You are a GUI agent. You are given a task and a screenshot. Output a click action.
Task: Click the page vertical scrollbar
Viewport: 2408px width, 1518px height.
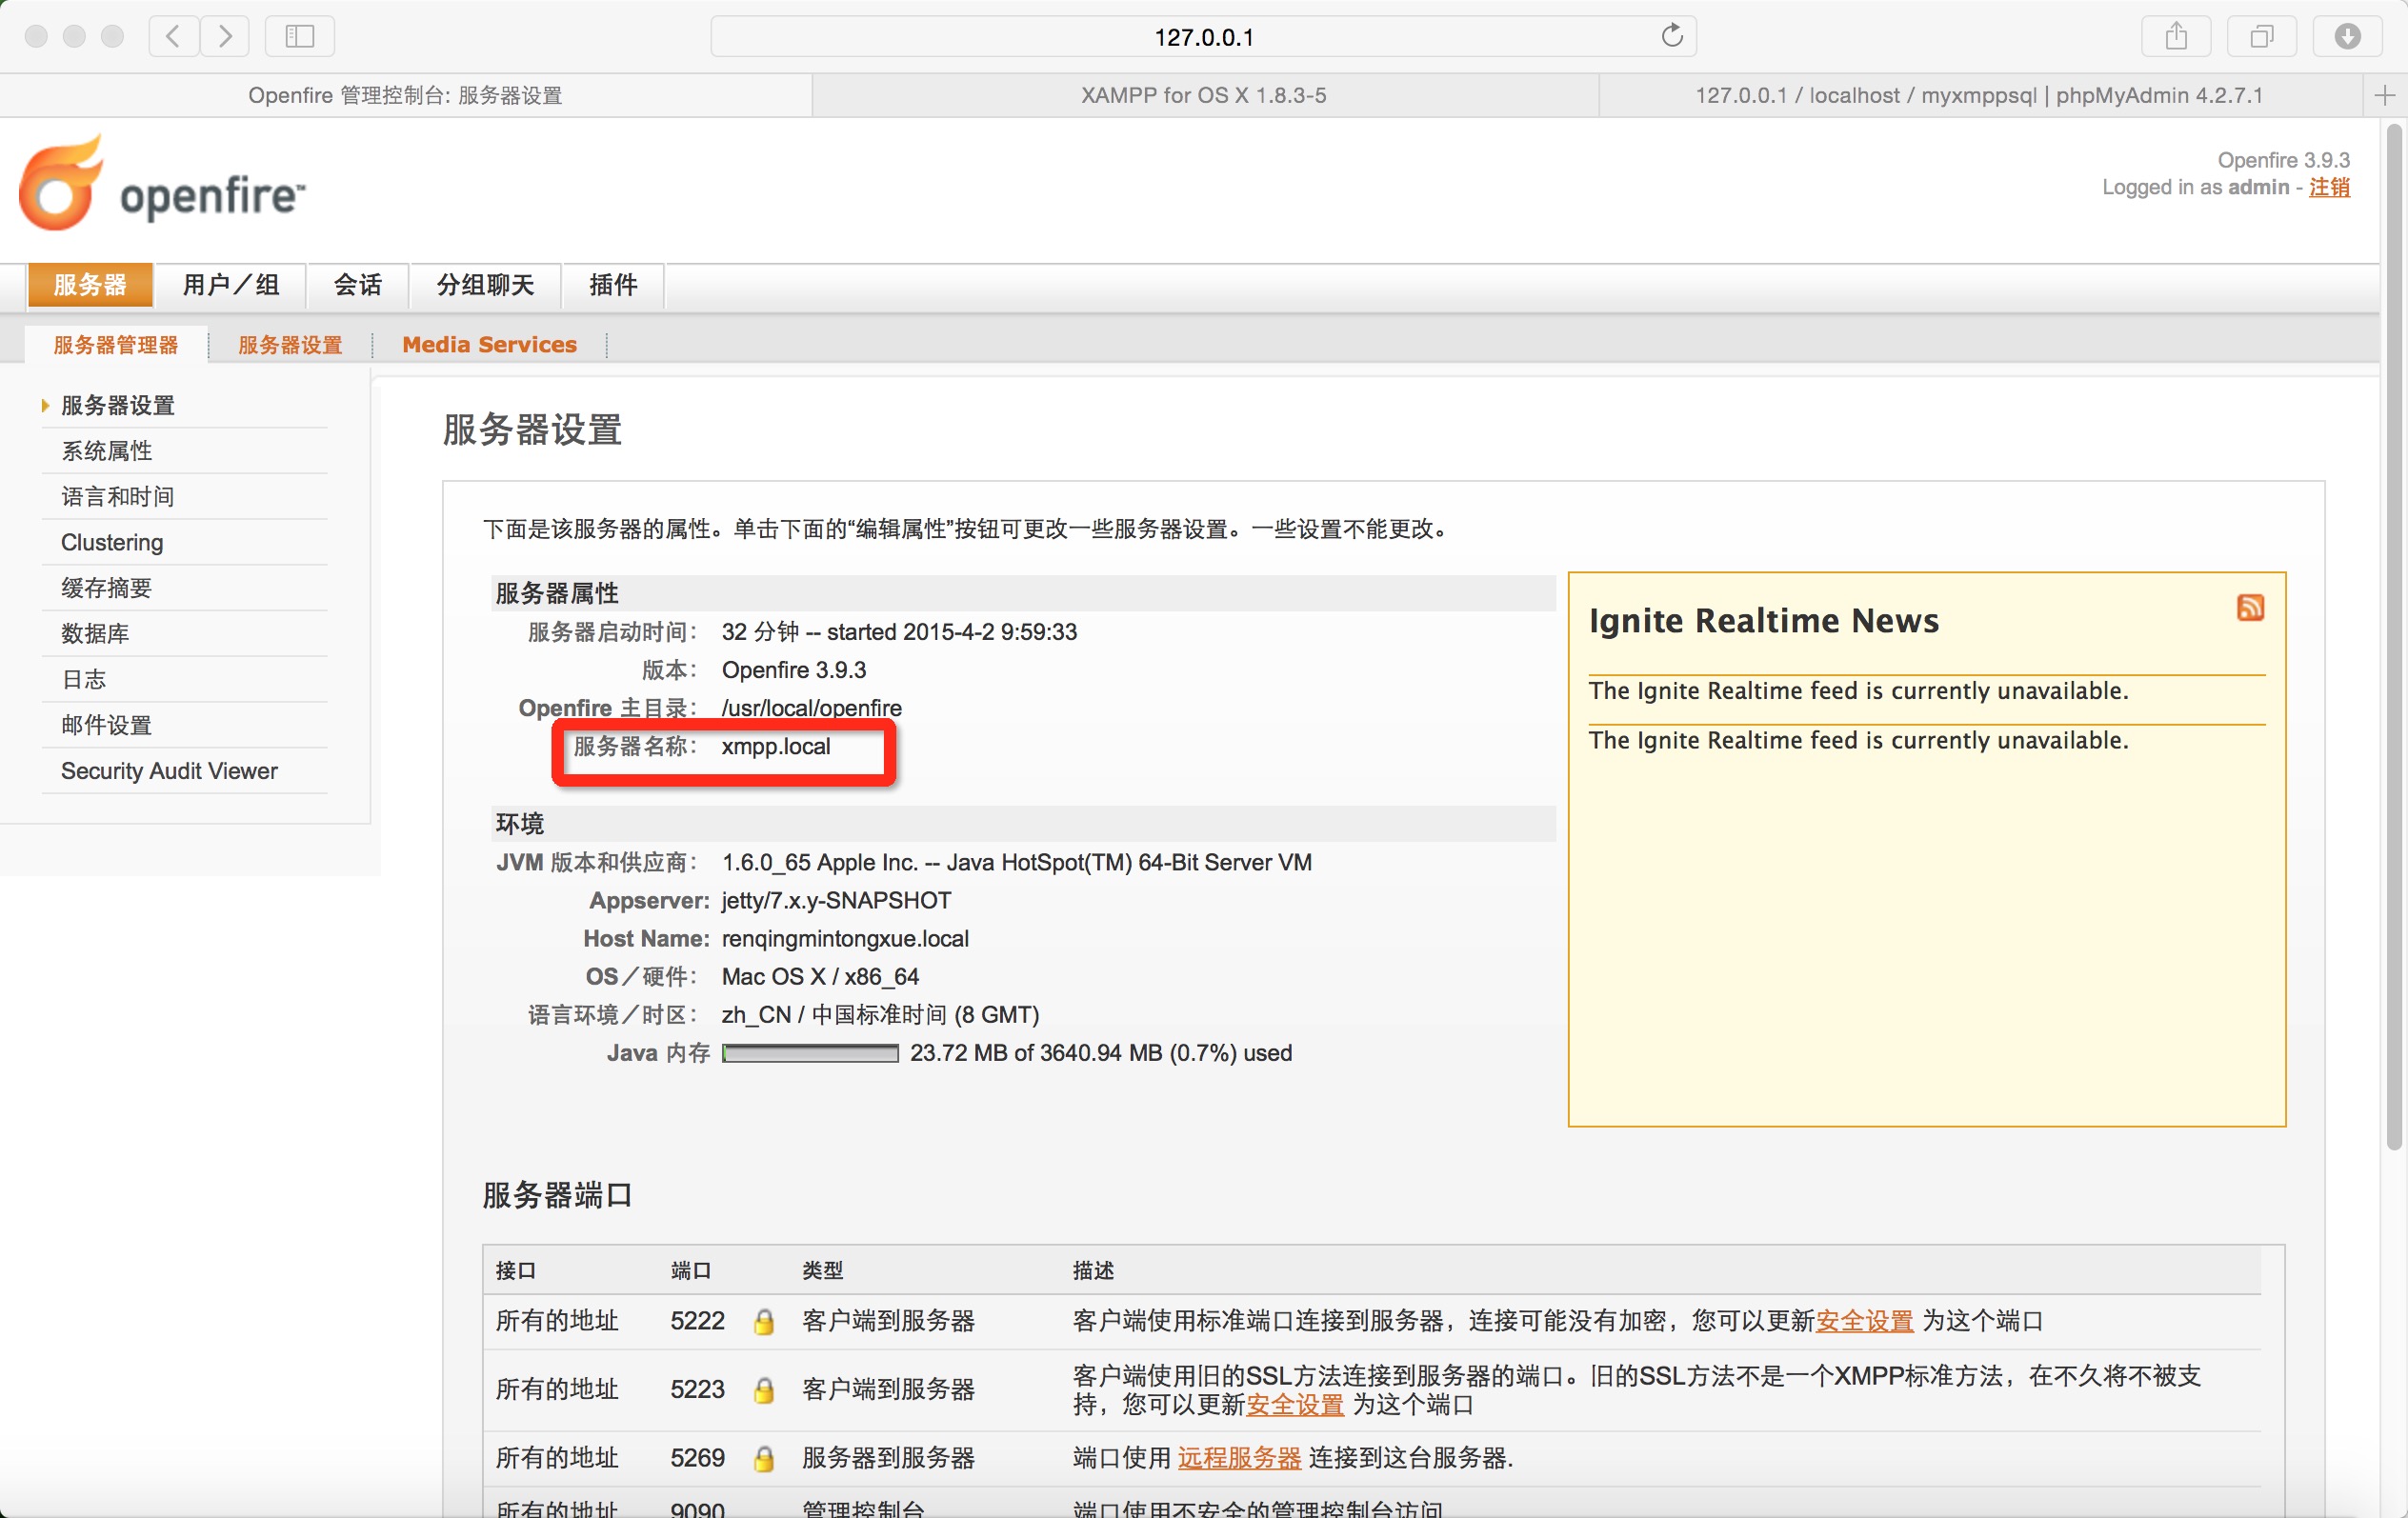2394,636
